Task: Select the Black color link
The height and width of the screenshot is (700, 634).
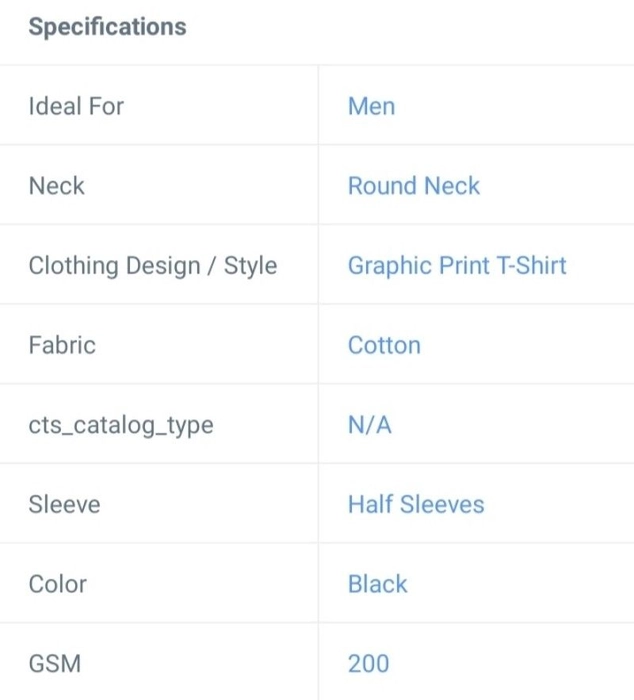Action: point(378,584)
